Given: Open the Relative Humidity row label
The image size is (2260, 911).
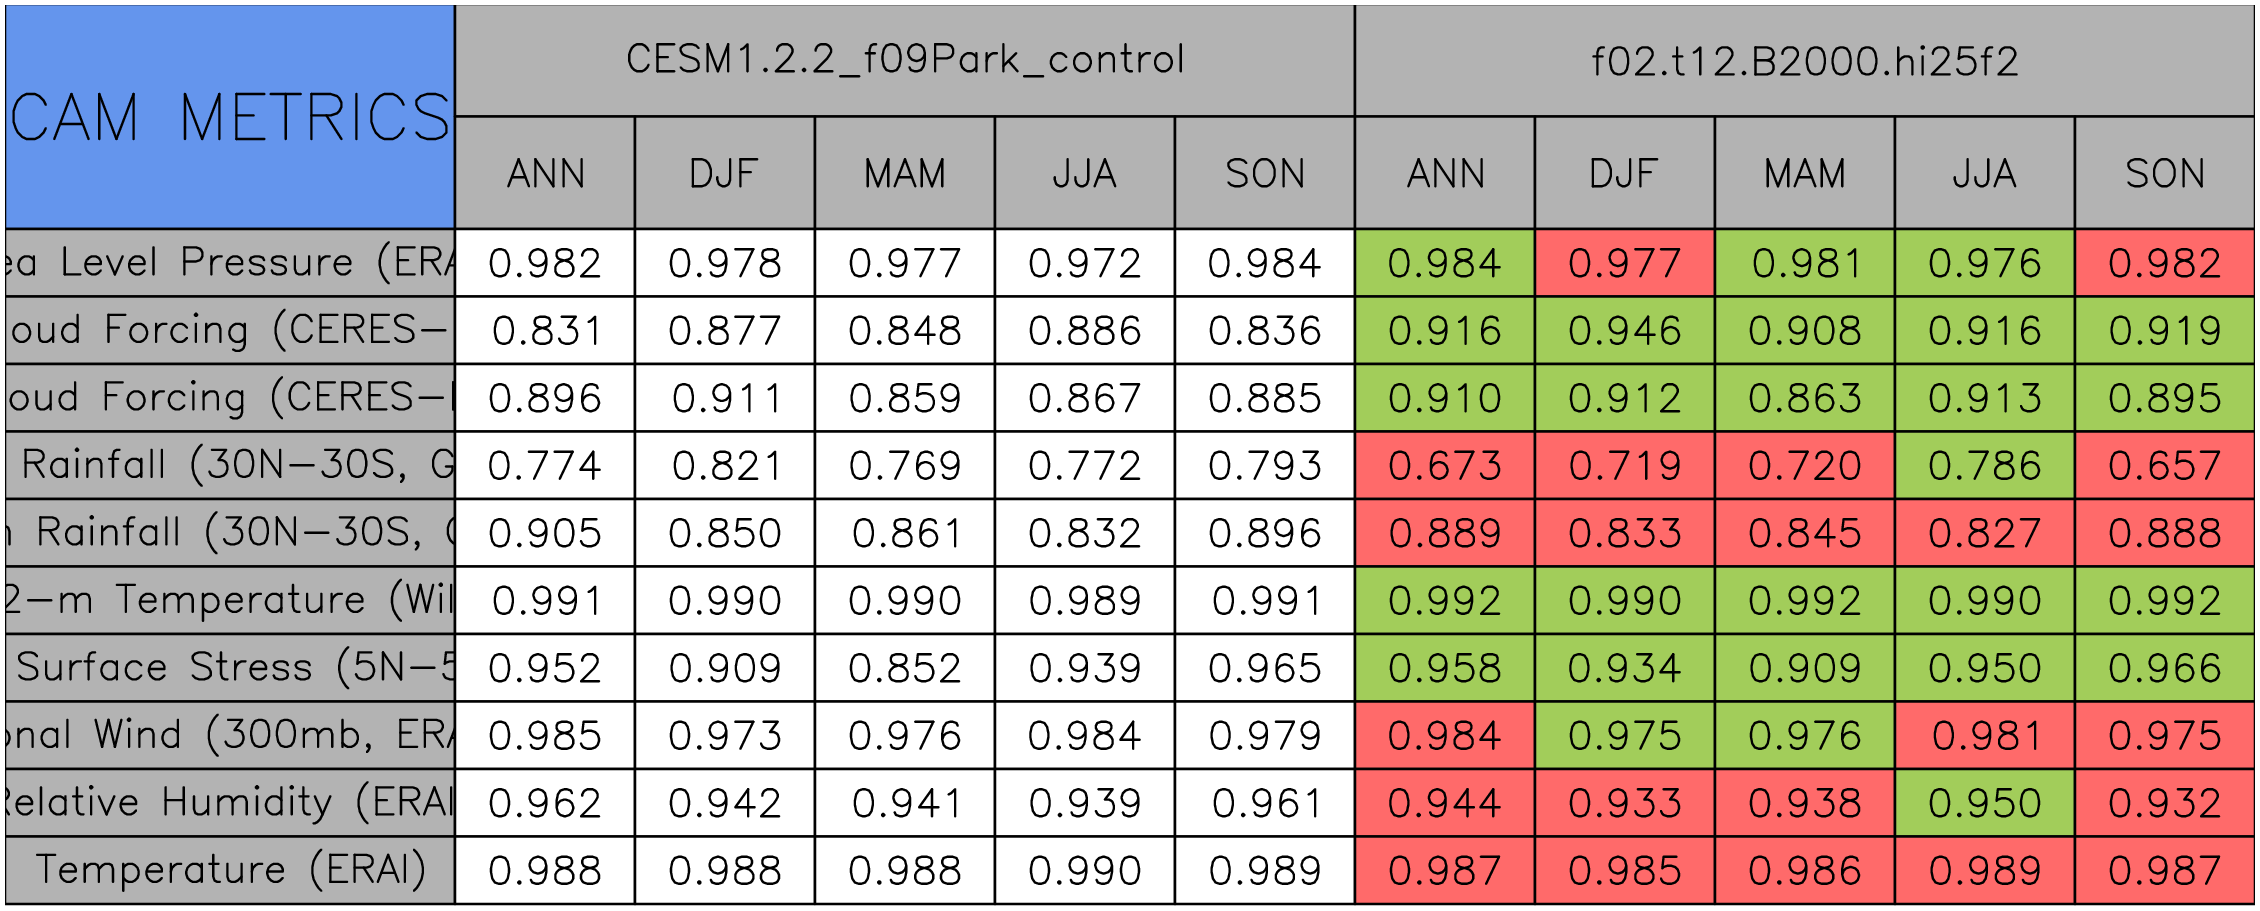Looking at the screenshot, I should (230, 803).
